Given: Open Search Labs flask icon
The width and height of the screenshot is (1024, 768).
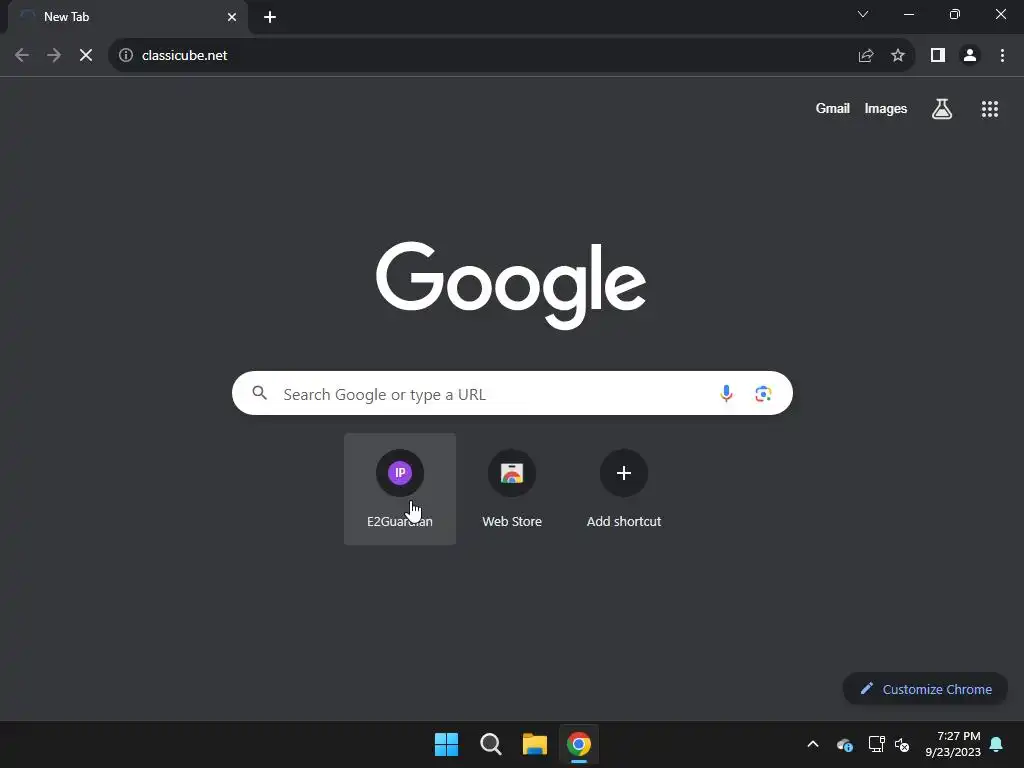Looking at the screenshot, I should pos(942,108).
